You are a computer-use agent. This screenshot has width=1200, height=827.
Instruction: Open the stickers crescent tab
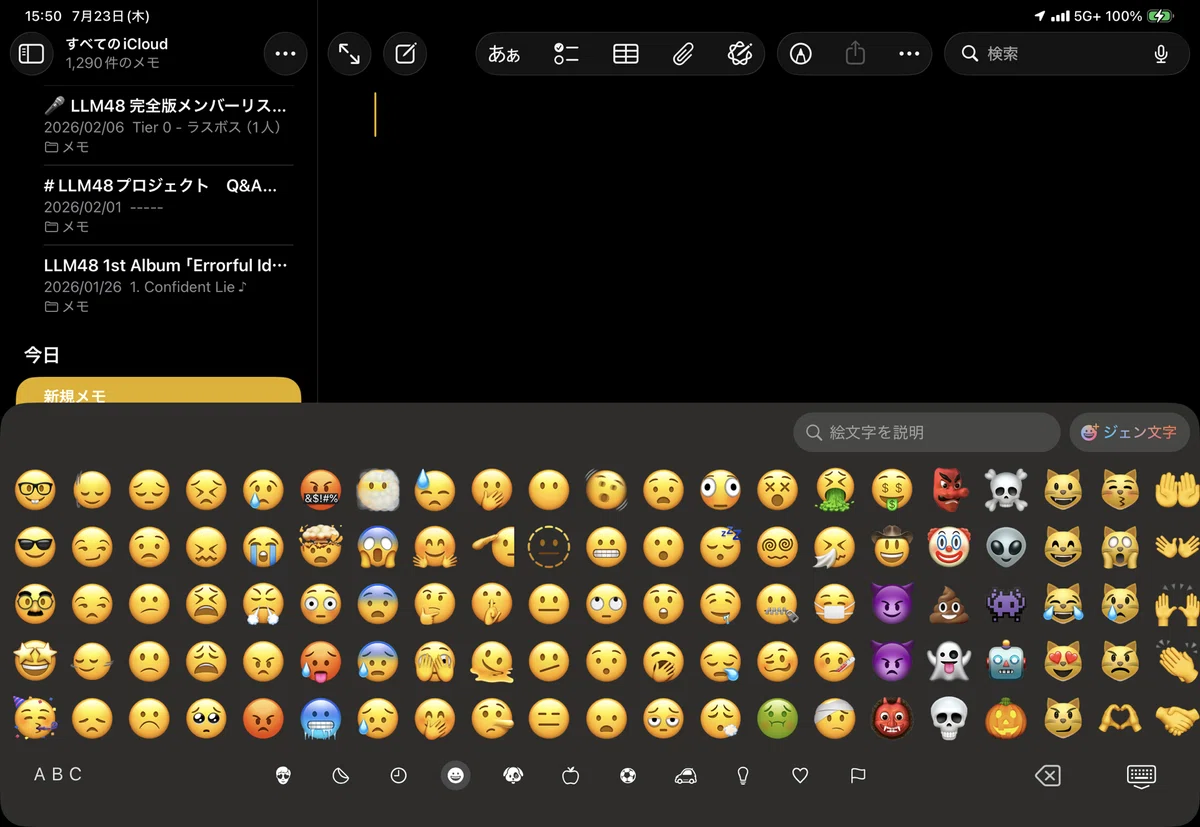coord(341,775)
